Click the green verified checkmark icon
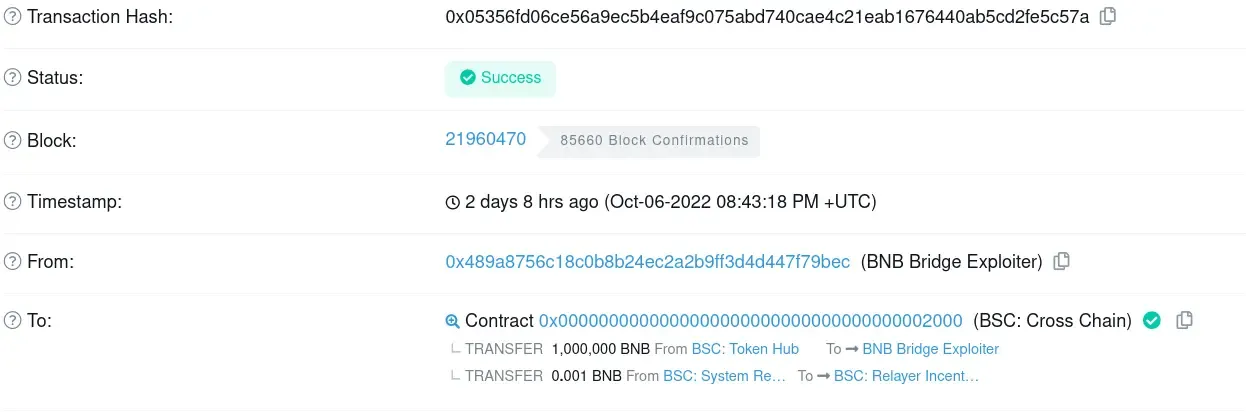Image resolution: width=1250 pixels, height=413 pixels. [x=1152, y=320]
